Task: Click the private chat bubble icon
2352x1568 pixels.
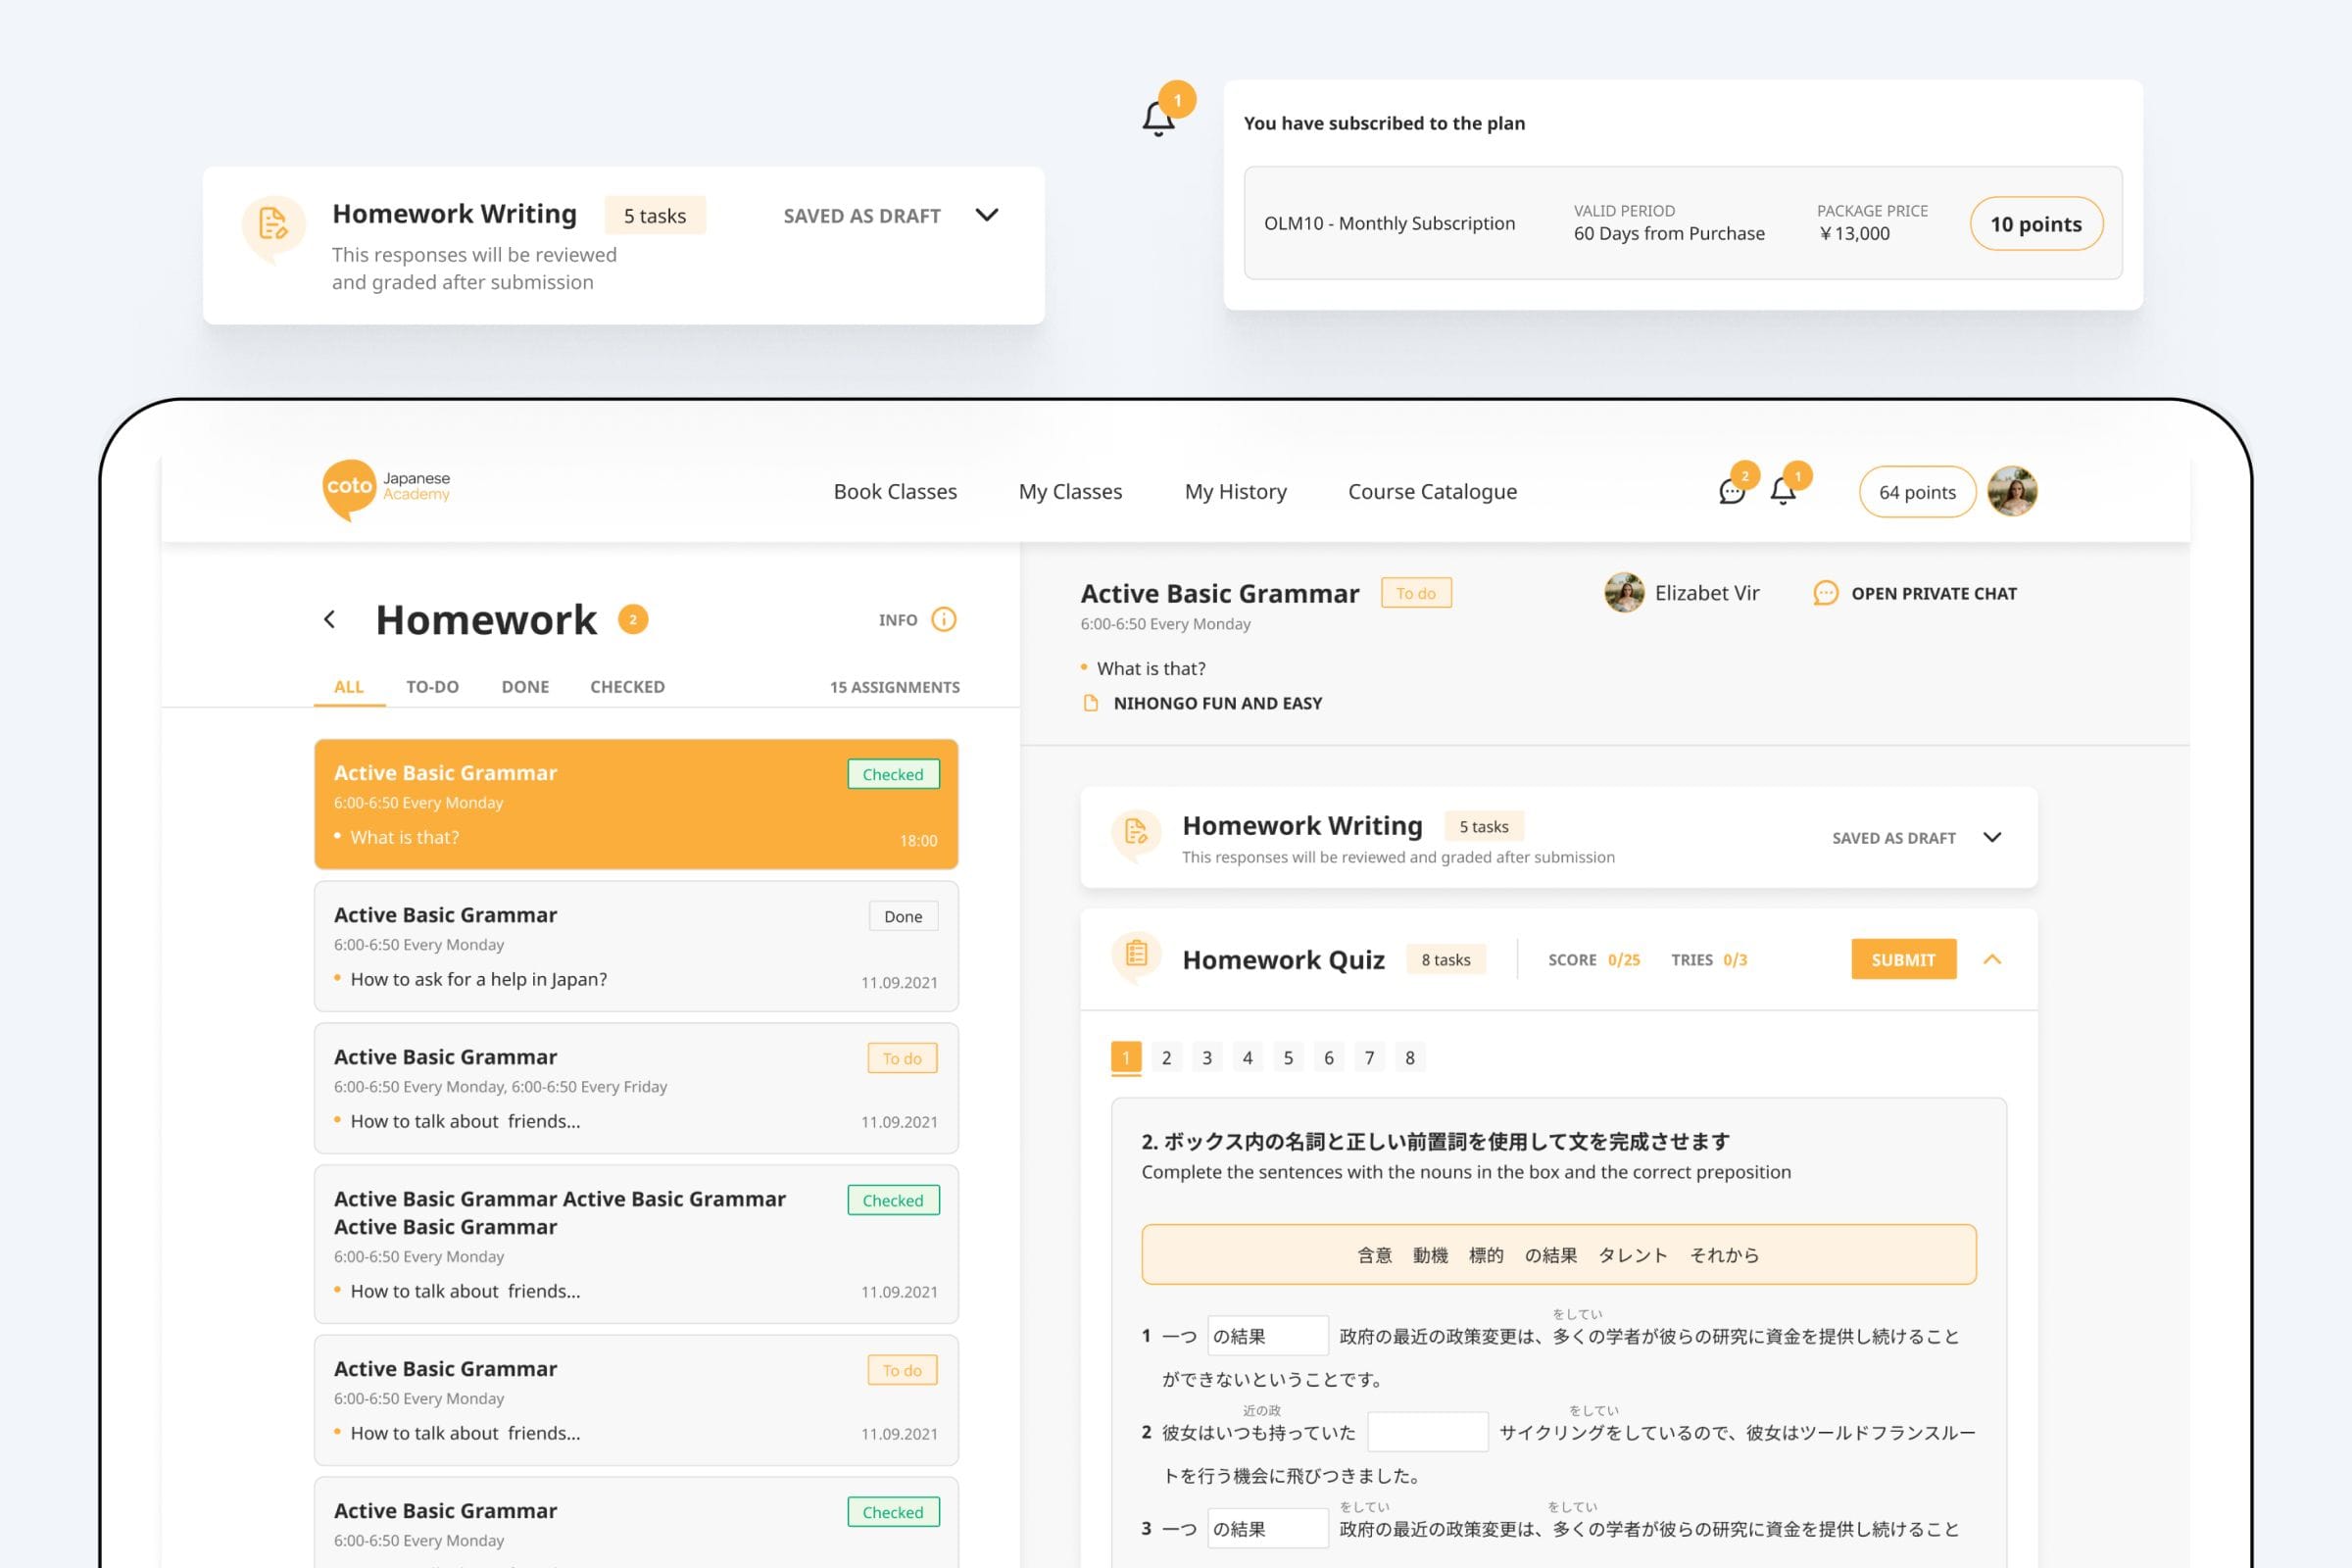Action: click(1826, 593)
